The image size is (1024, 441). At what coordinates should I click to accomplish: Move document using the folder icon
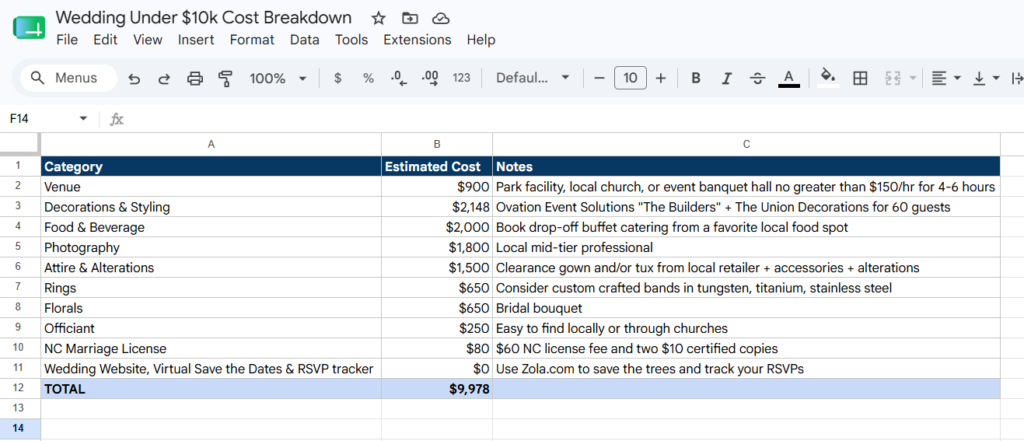pos(410,18)
